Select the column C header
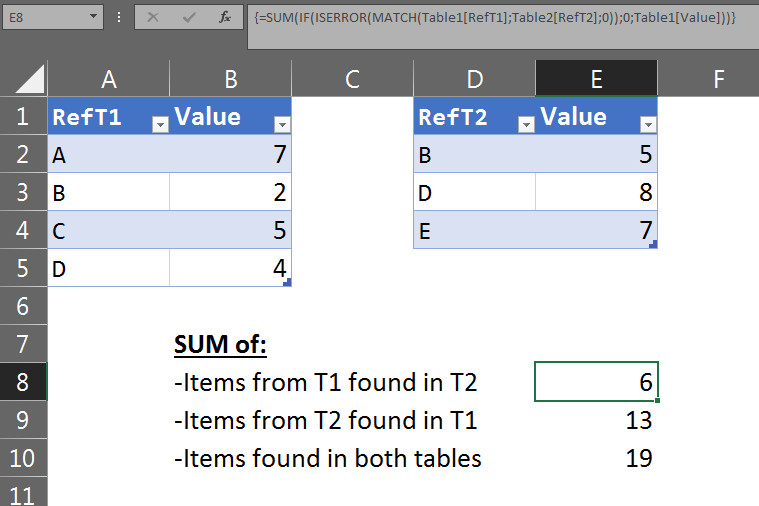Screen dimensions: 759x506 (352, 79)
